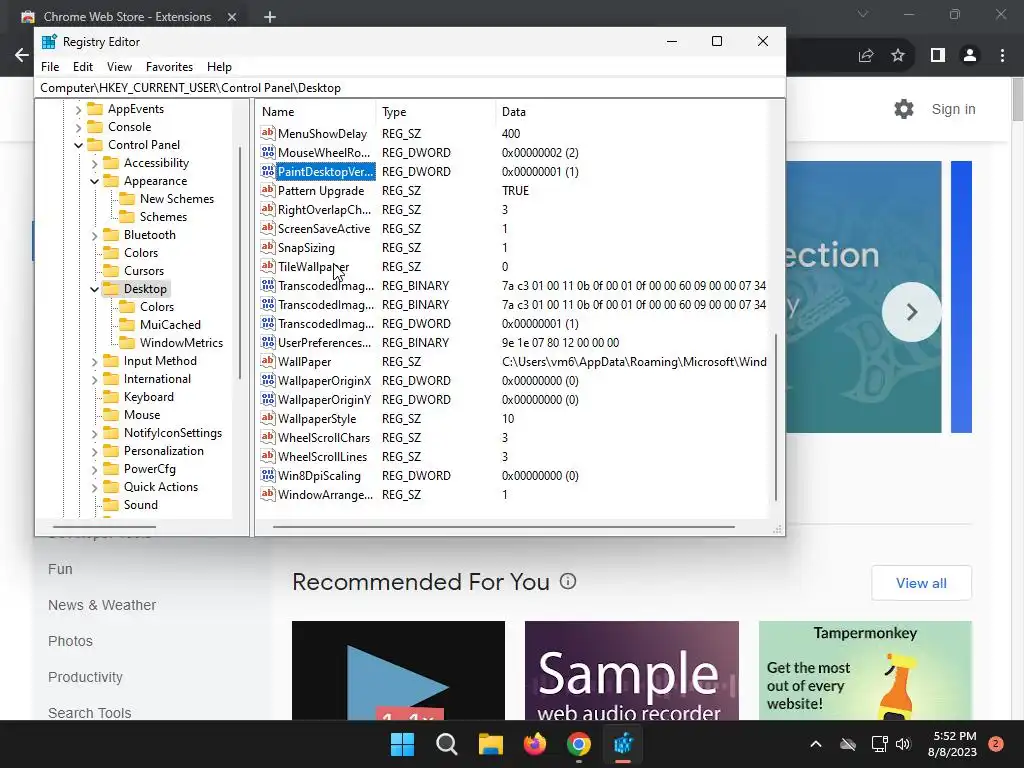1024x768 pixels.
Task: Click the DWORD icon of PaintDesktopVer... value
Action: pyautogui.click(x=268, y=171)
